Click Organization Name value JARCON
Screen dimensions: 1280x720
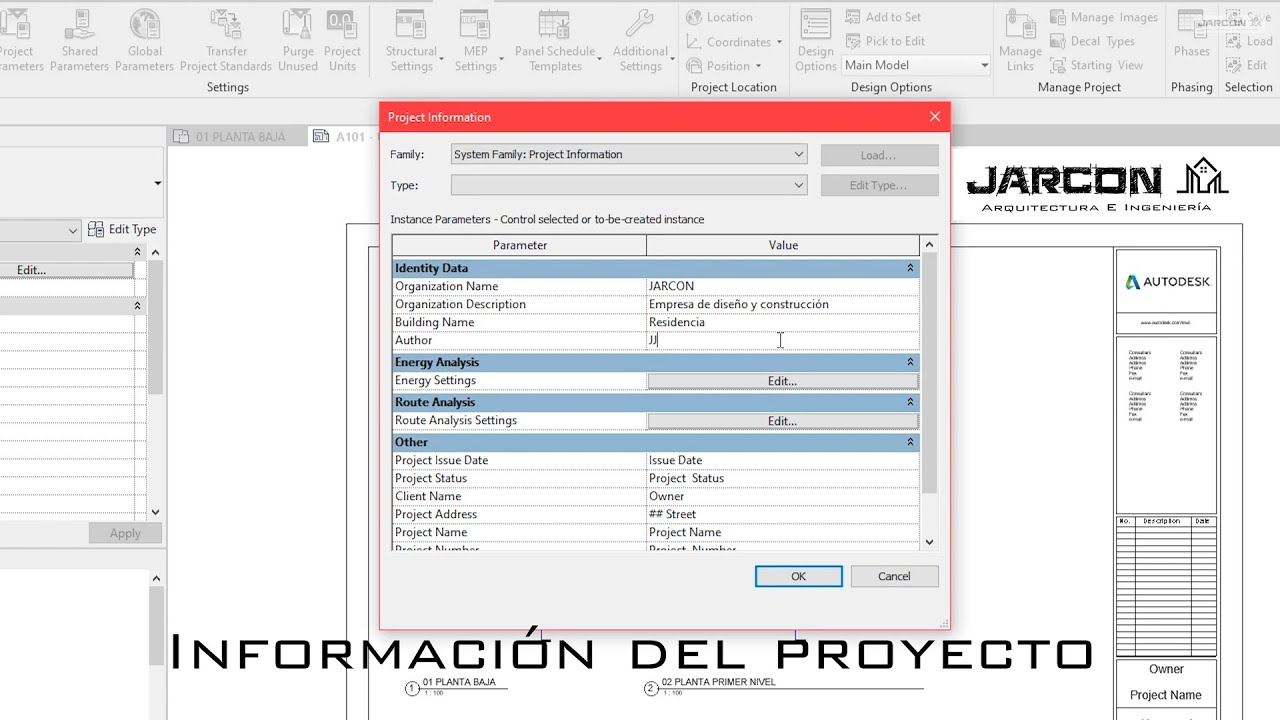671,286
